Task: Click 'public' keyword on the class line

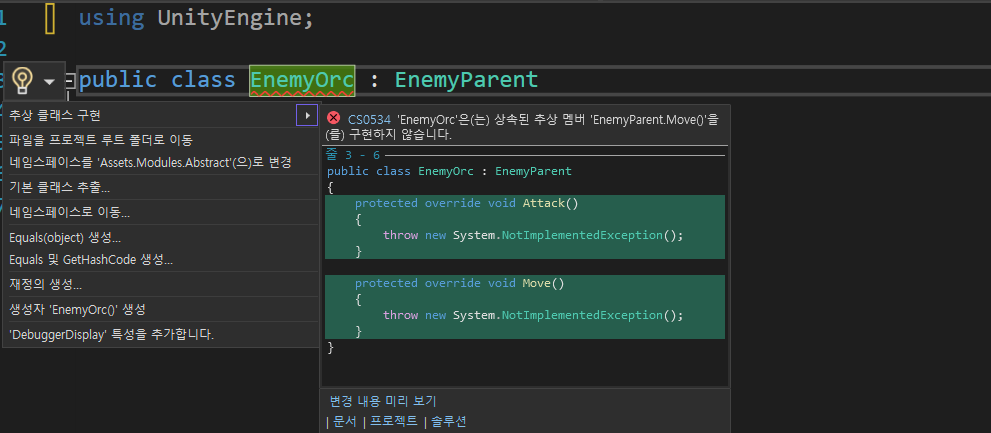Action: click(118, 80)
